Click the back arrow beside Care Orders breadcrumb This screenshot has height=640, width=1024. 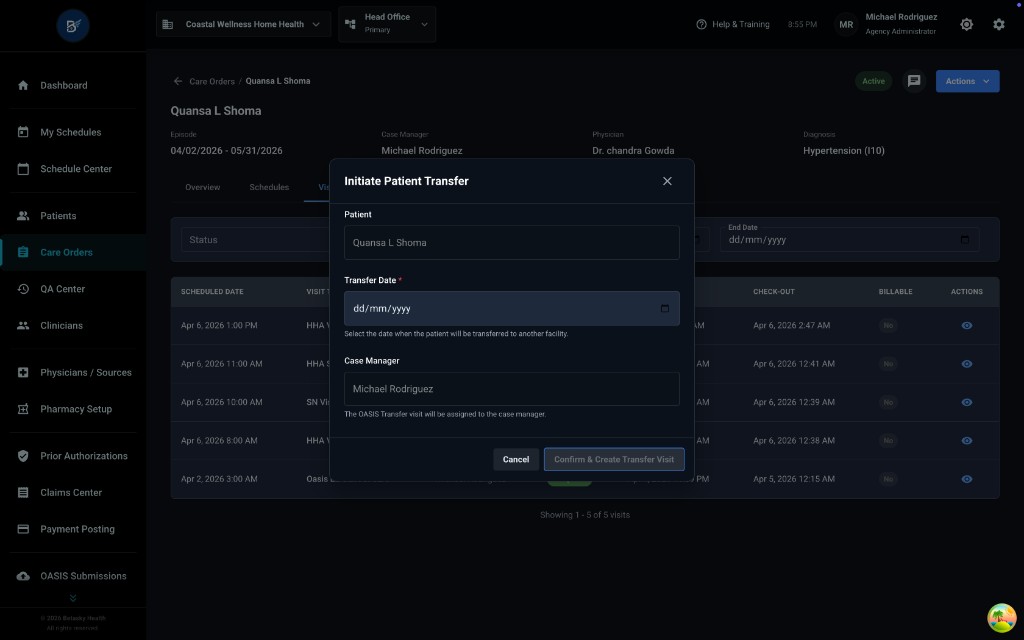point(178,81)
